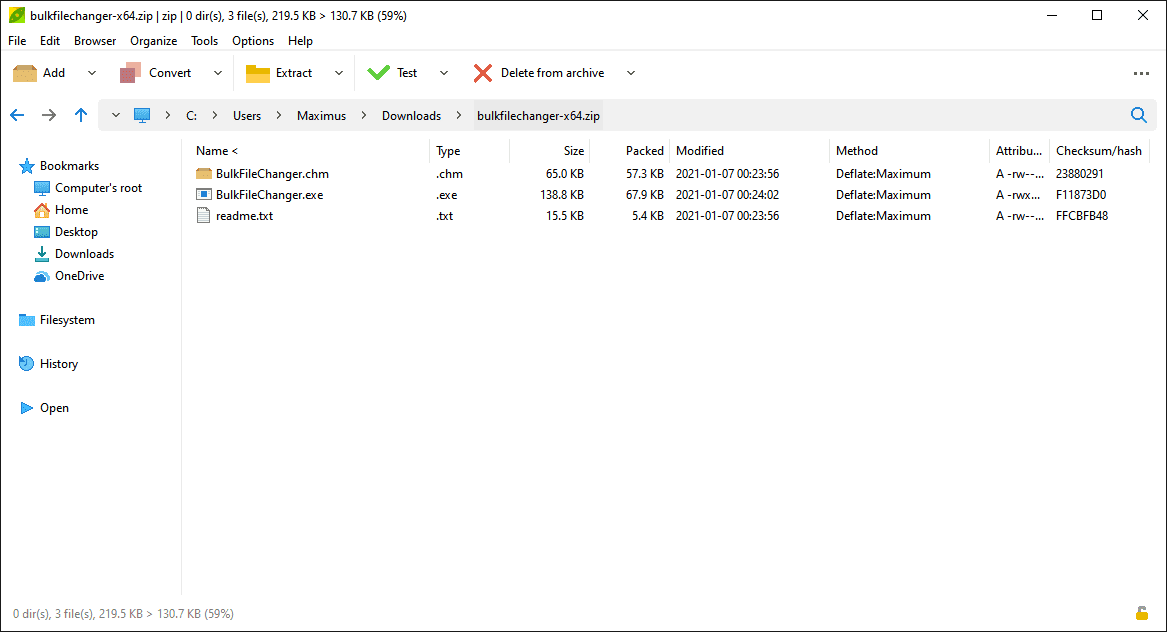
Task: Click the status bar archive summary text
Action: pyautogui.click(x=124, y=613)
